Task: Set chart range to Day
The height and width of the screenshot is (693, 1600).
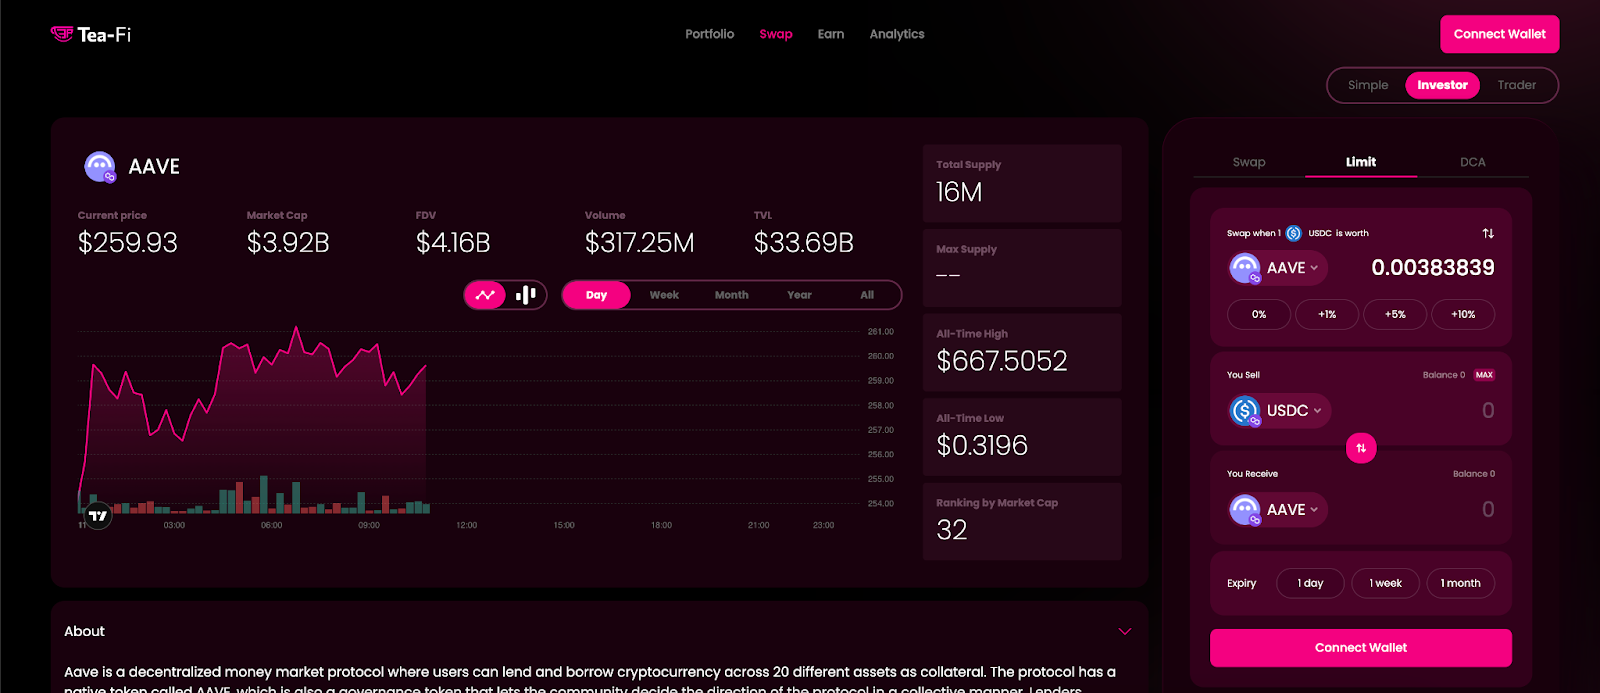Action: 596,295
